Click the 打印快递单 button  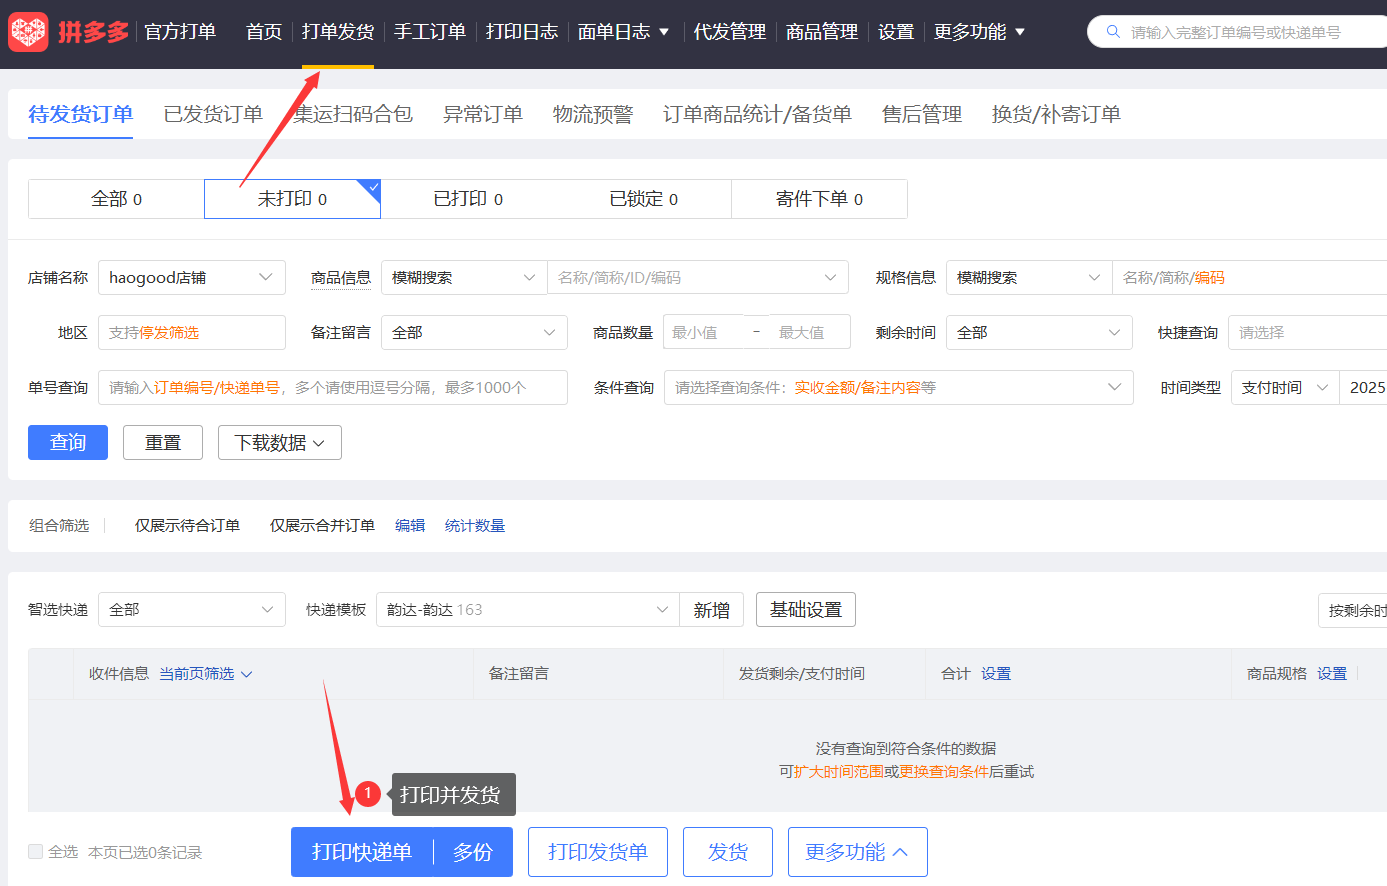[362, 852]
